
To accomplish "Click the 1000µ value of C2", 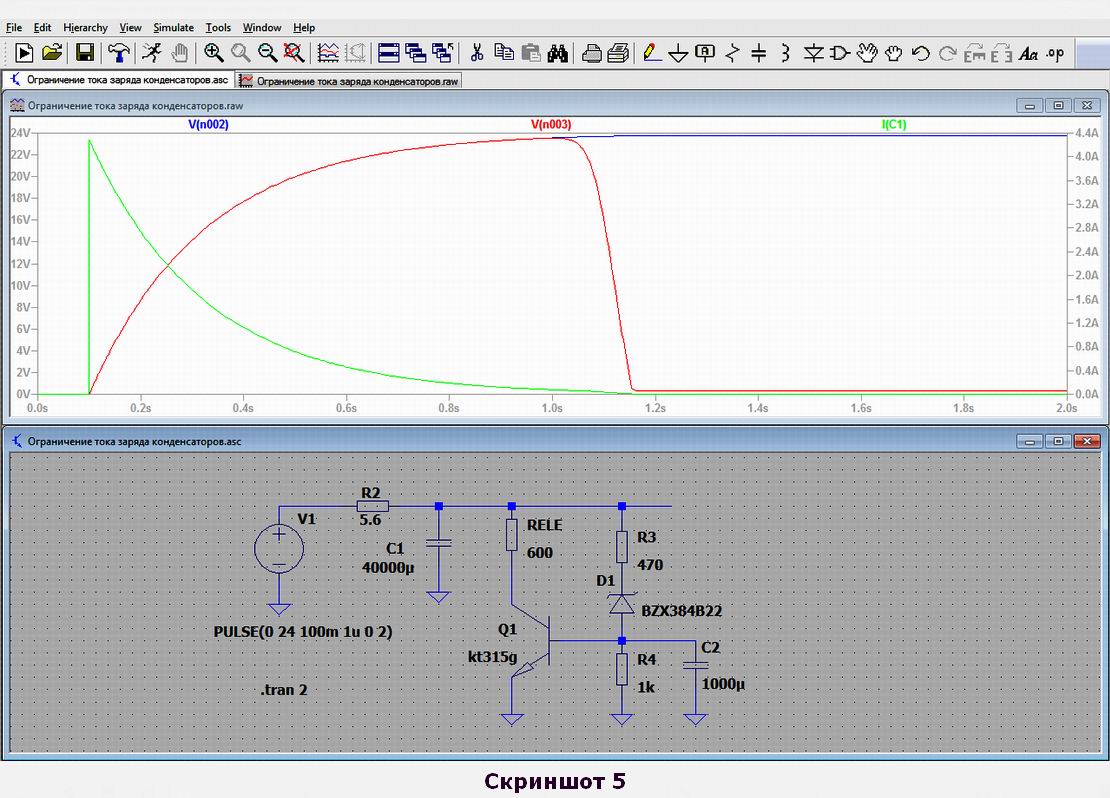I will [723, 684].
